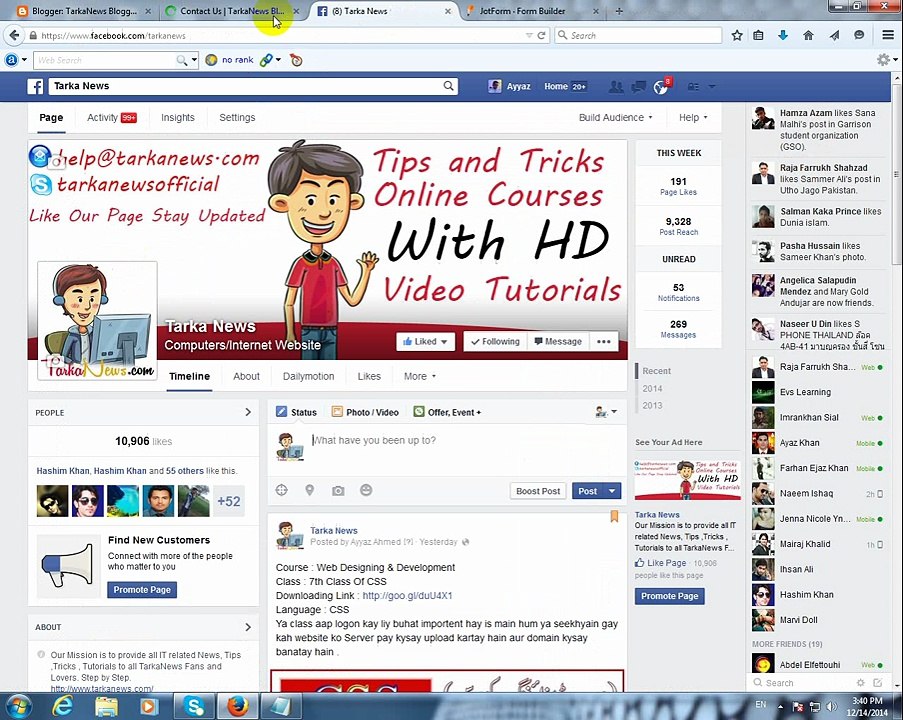Add location pin icon in the status composer

click(310, 490)
